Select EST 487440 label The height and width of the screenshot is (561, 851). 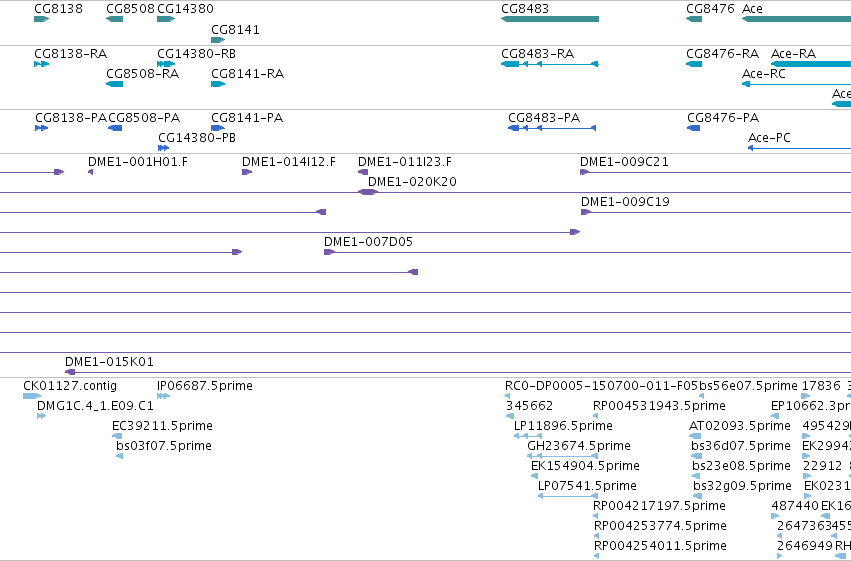tap(795, 506)
